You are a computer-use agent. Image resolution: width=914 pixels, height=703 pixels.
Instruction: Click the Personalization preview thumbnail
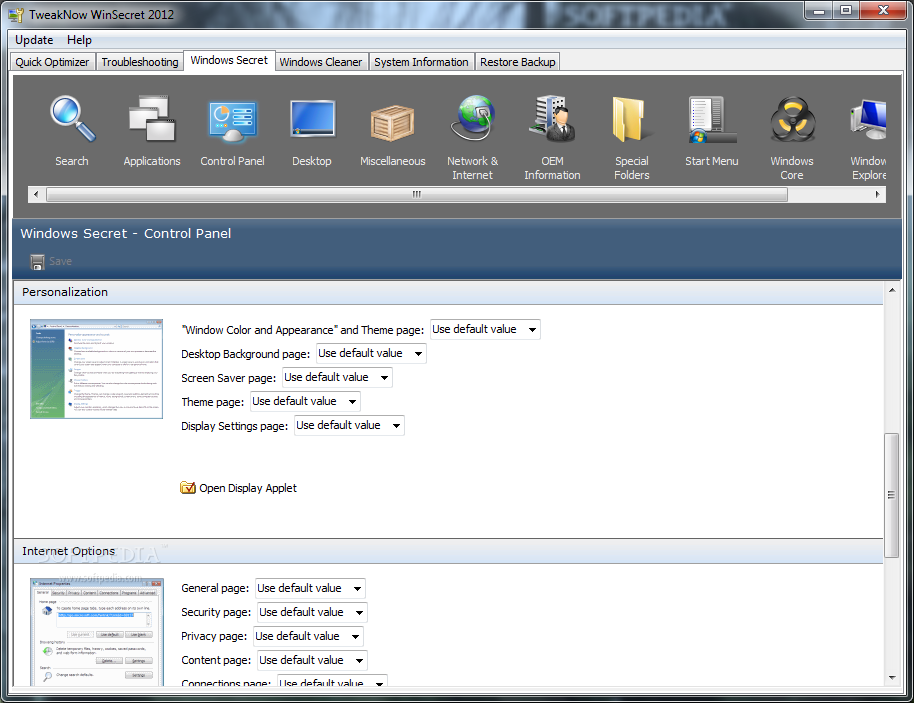click(x=96, y=369)
